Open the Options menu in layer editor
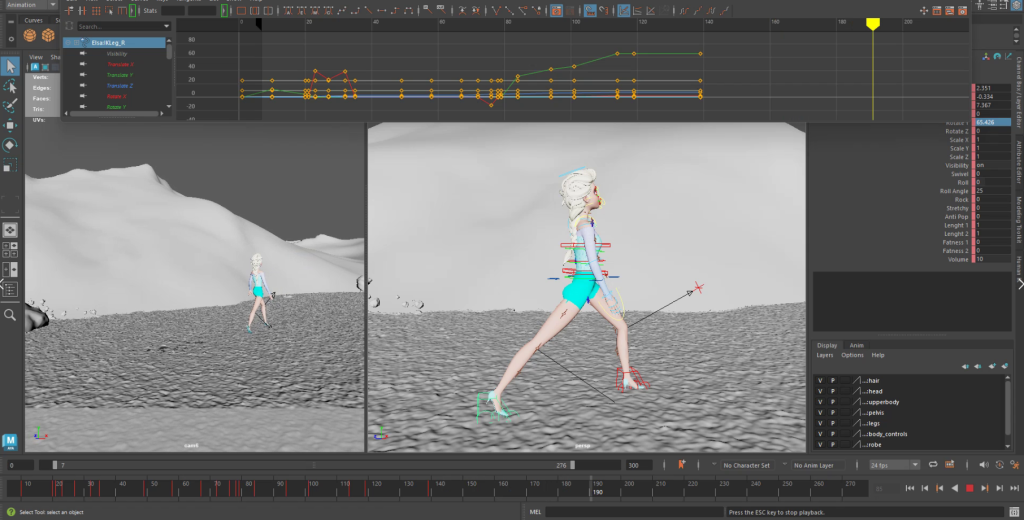1024x520 pixels. [852, 355]
